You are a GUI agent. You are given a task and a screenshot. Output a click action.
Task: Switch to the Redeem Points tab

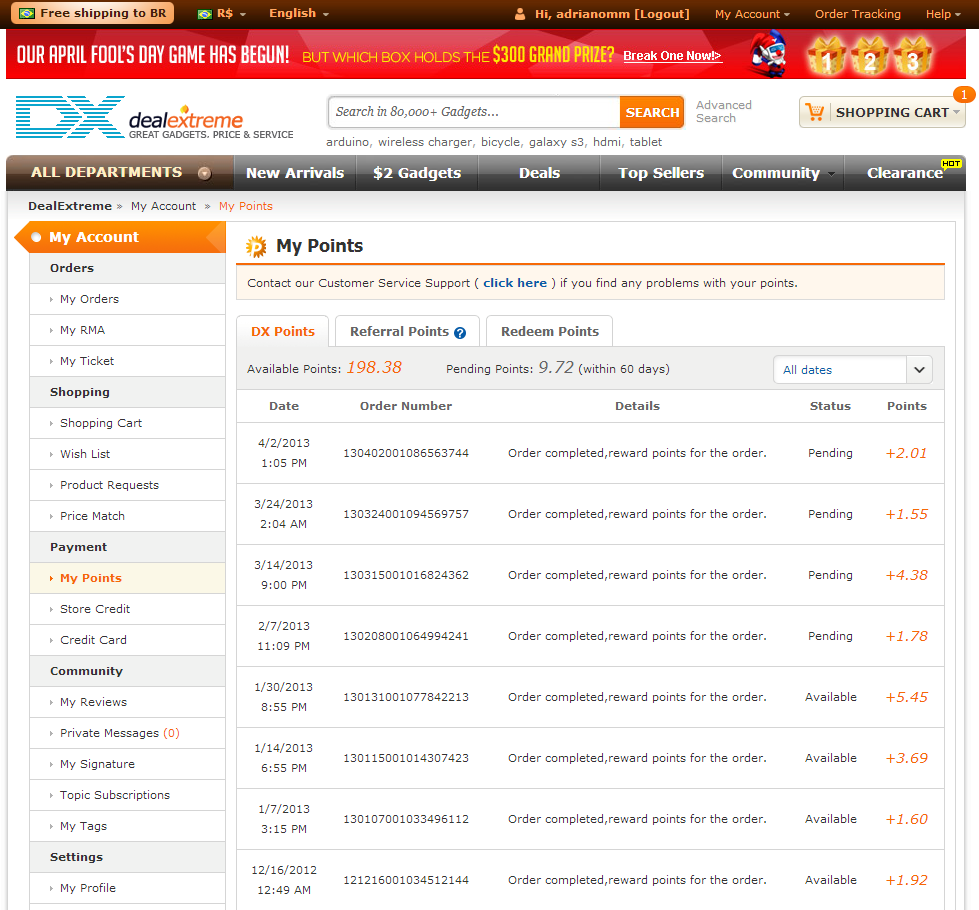click(549, 332)
